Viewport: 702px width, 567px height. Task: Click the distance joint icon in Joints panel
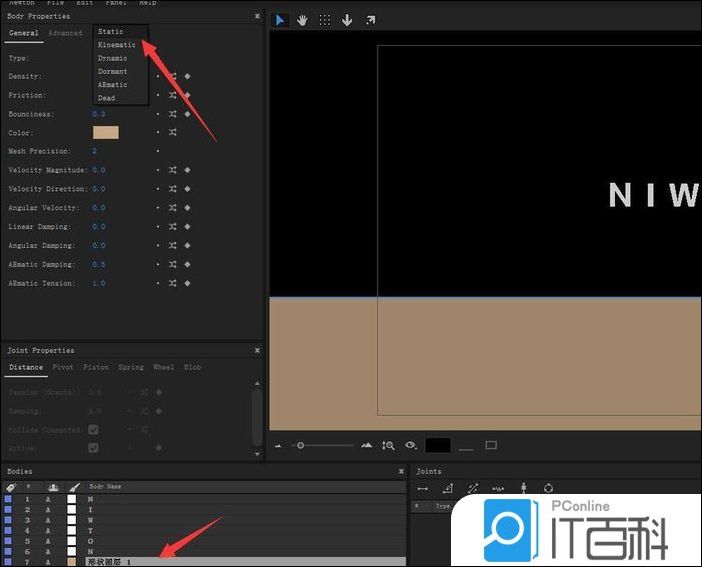coord(423,489)
